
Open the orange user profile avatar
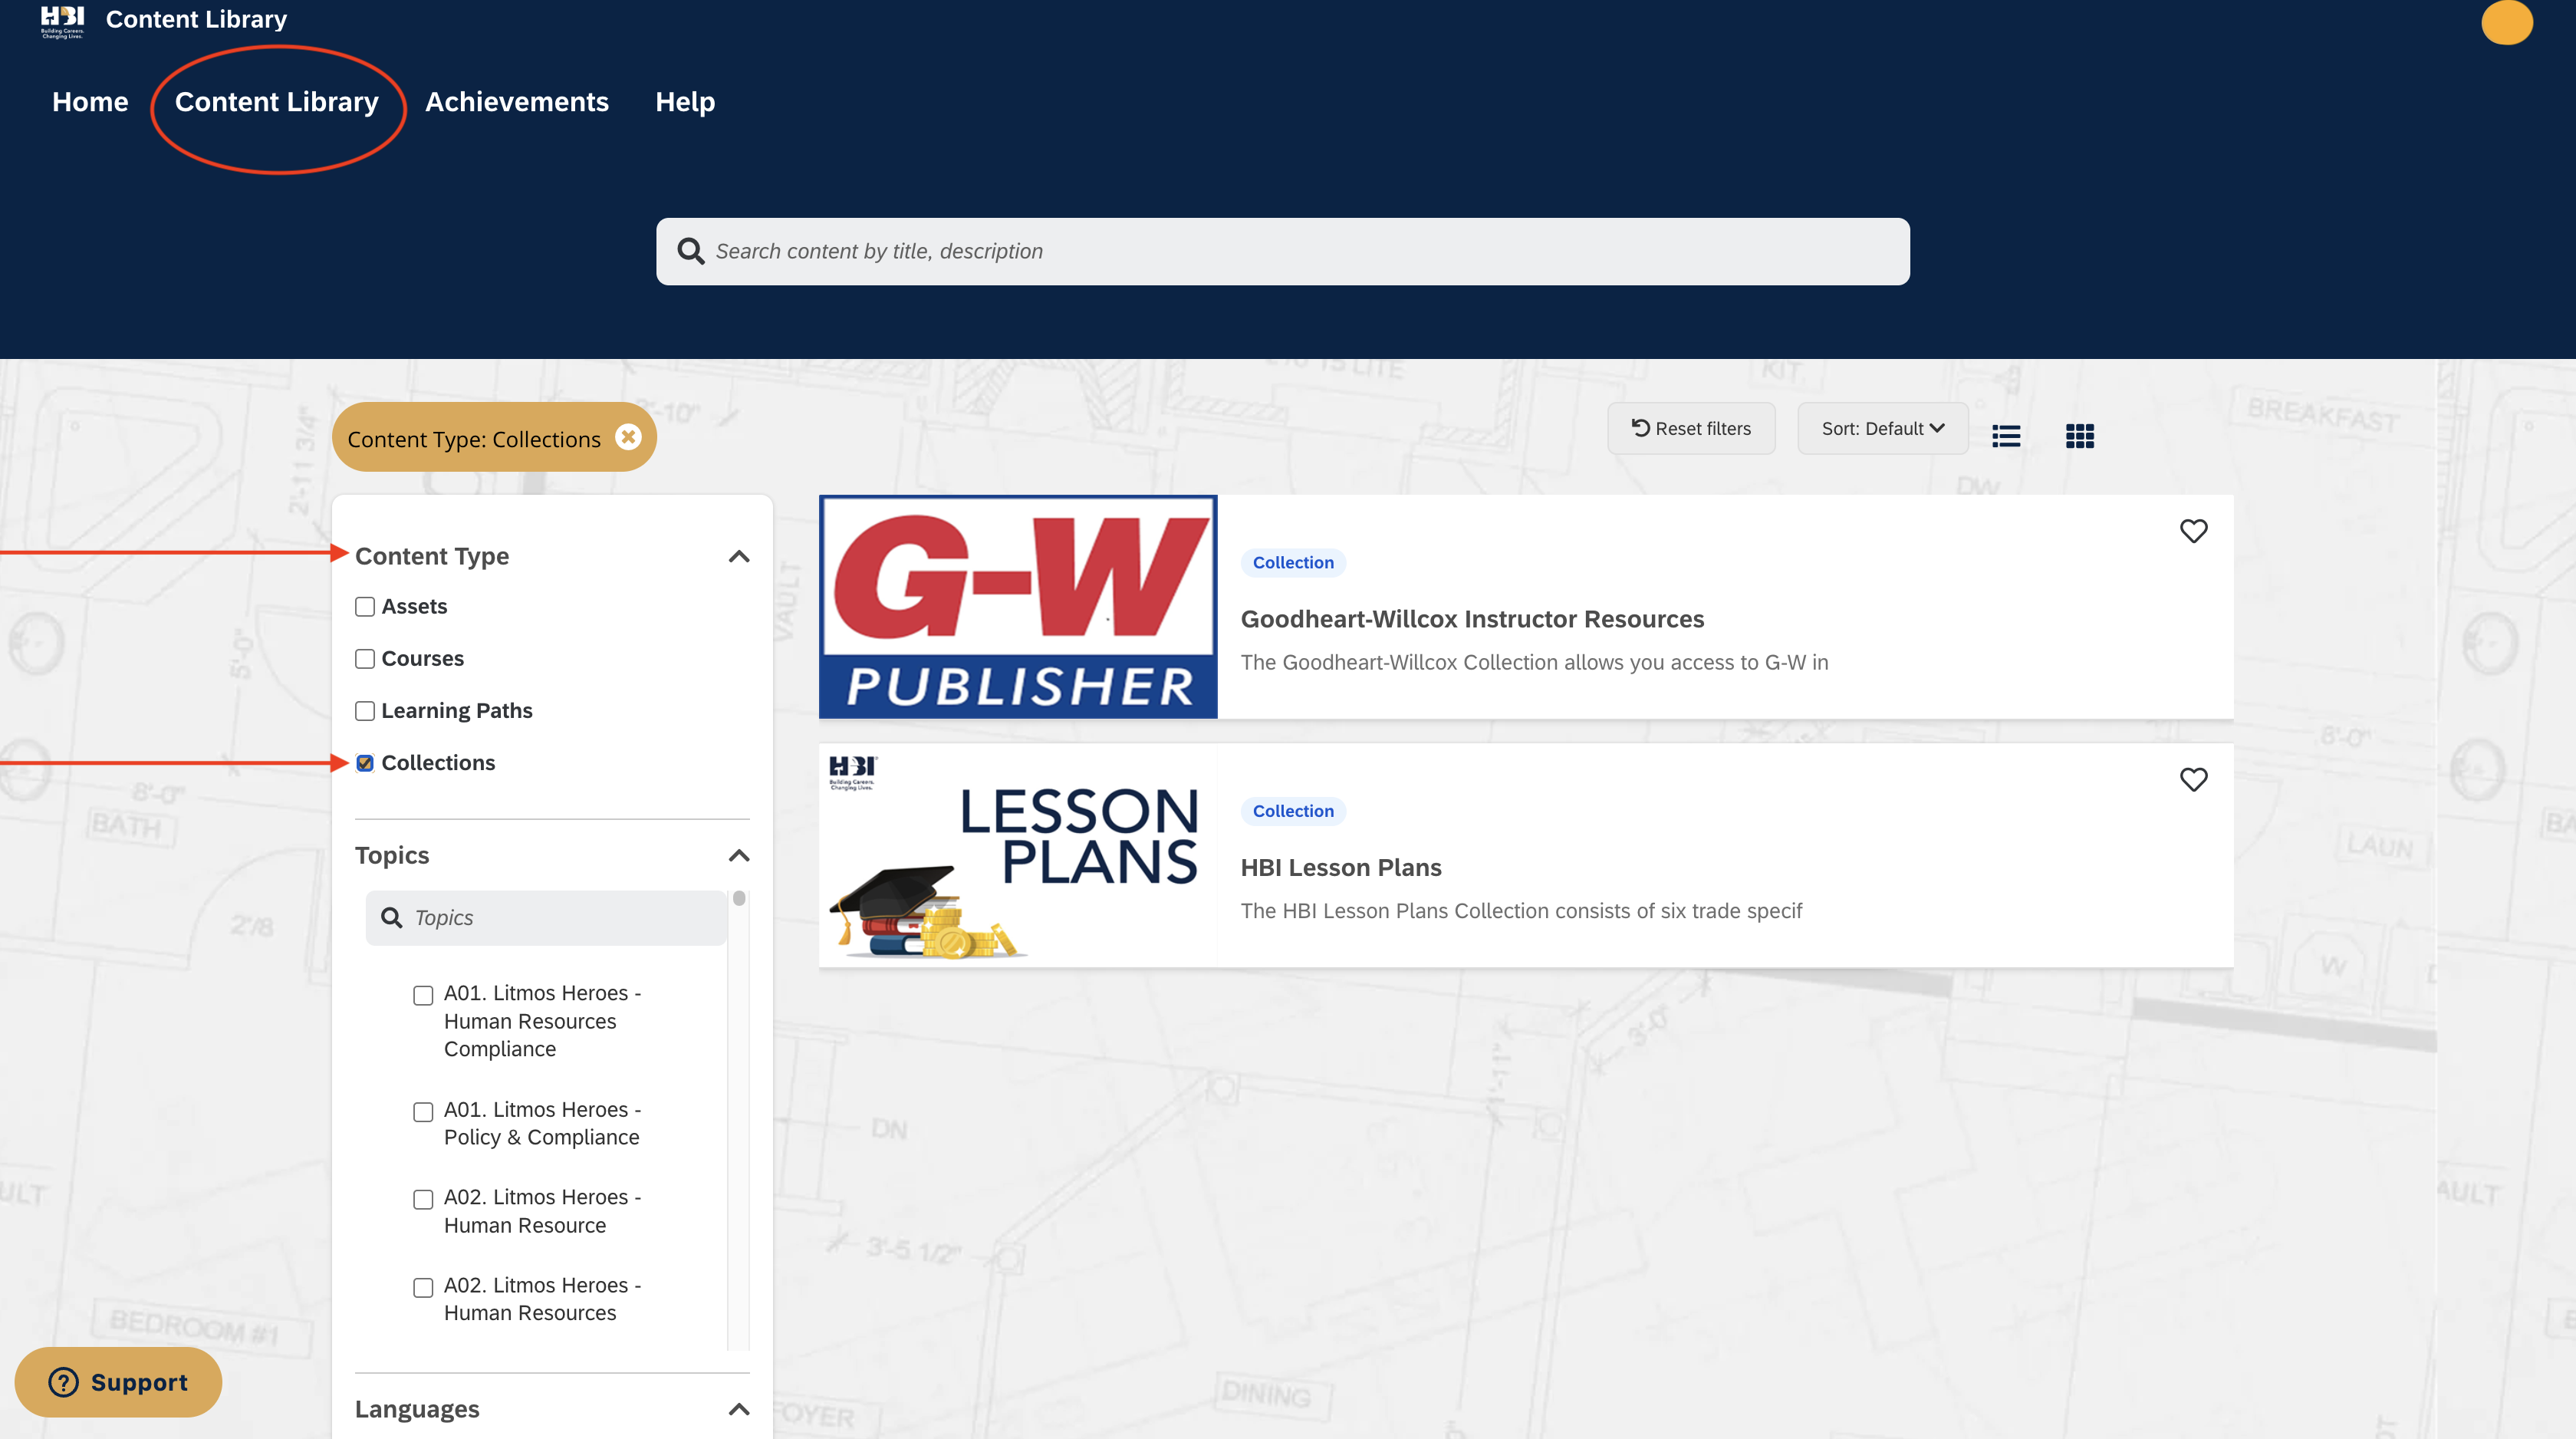point(2506,22)
